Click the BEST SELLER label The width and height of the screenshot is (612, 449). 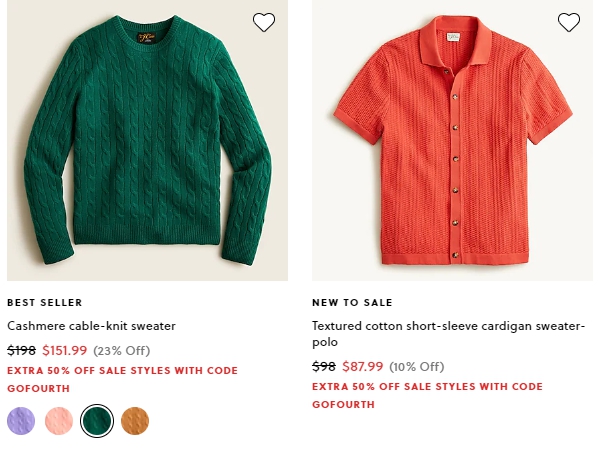(x=45, y=303)
